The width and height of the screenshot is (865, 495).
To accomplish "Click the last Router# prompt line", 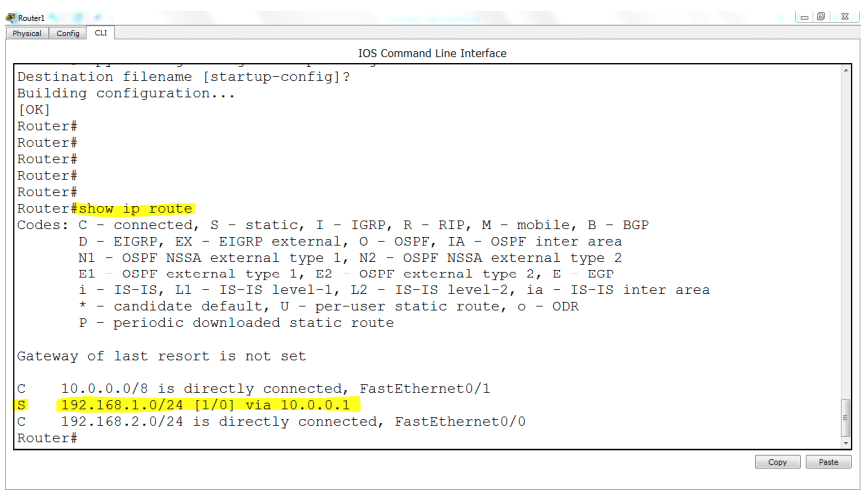I will [47, 438].
